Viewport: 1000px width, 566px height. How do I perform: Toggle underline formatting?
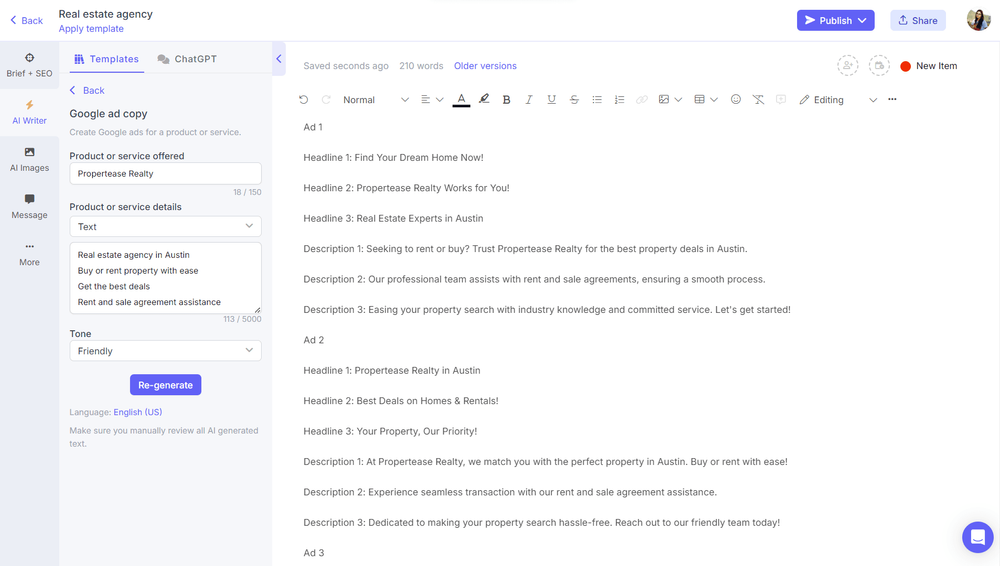552,100
